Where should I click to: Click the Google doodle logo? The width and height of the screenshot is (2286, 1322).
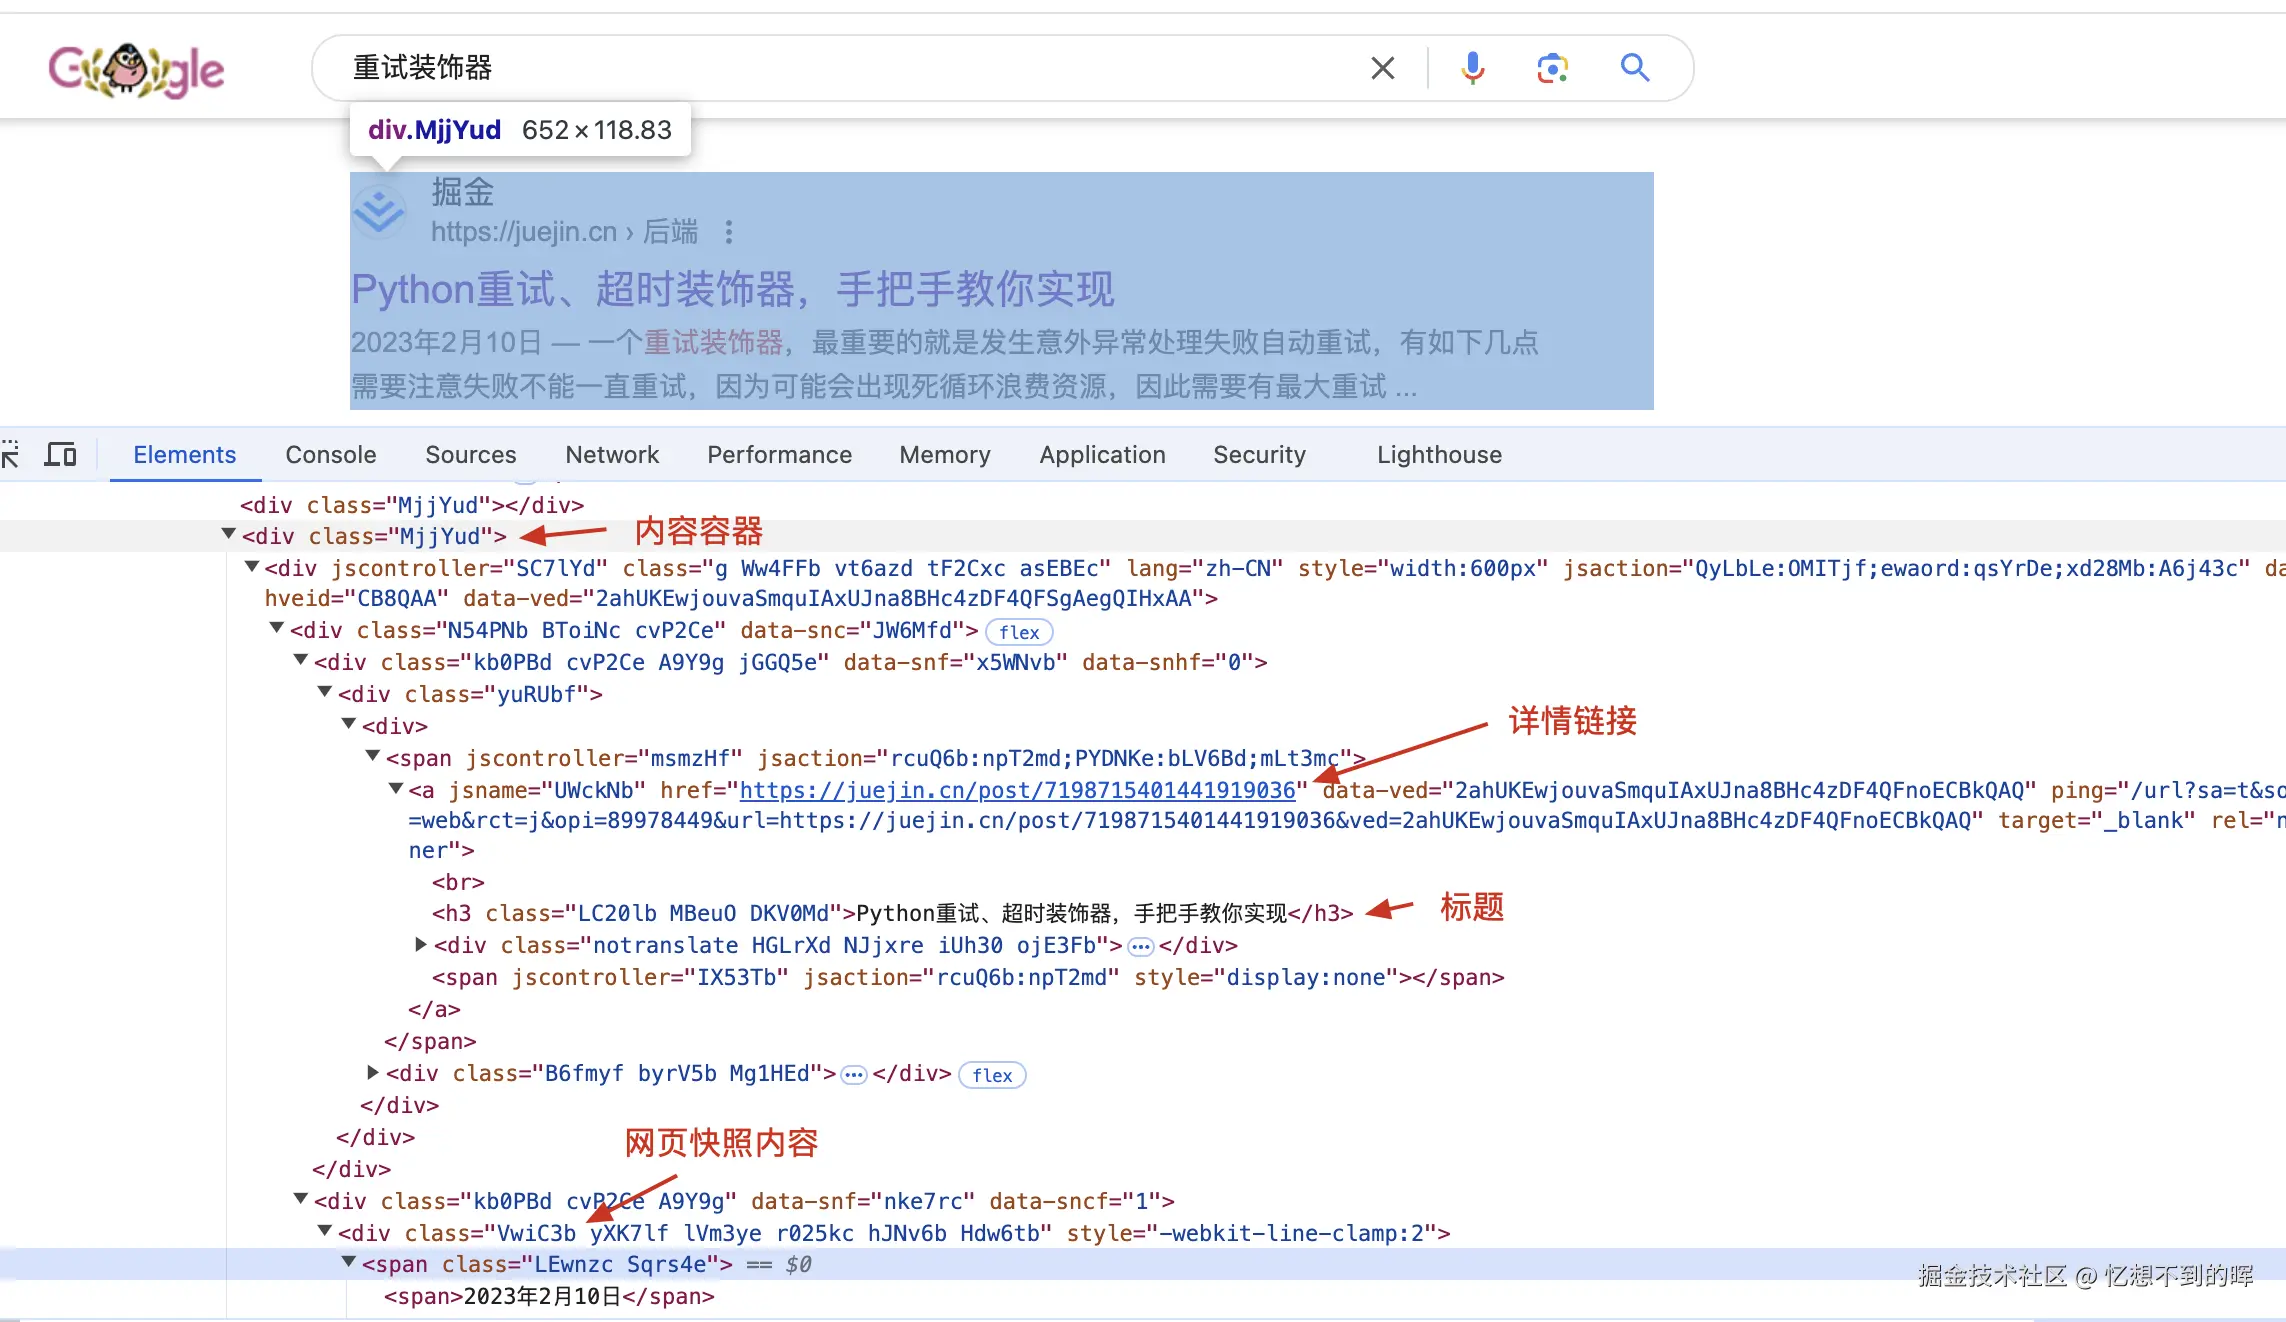pyautogui.click(x=136, y=70)
